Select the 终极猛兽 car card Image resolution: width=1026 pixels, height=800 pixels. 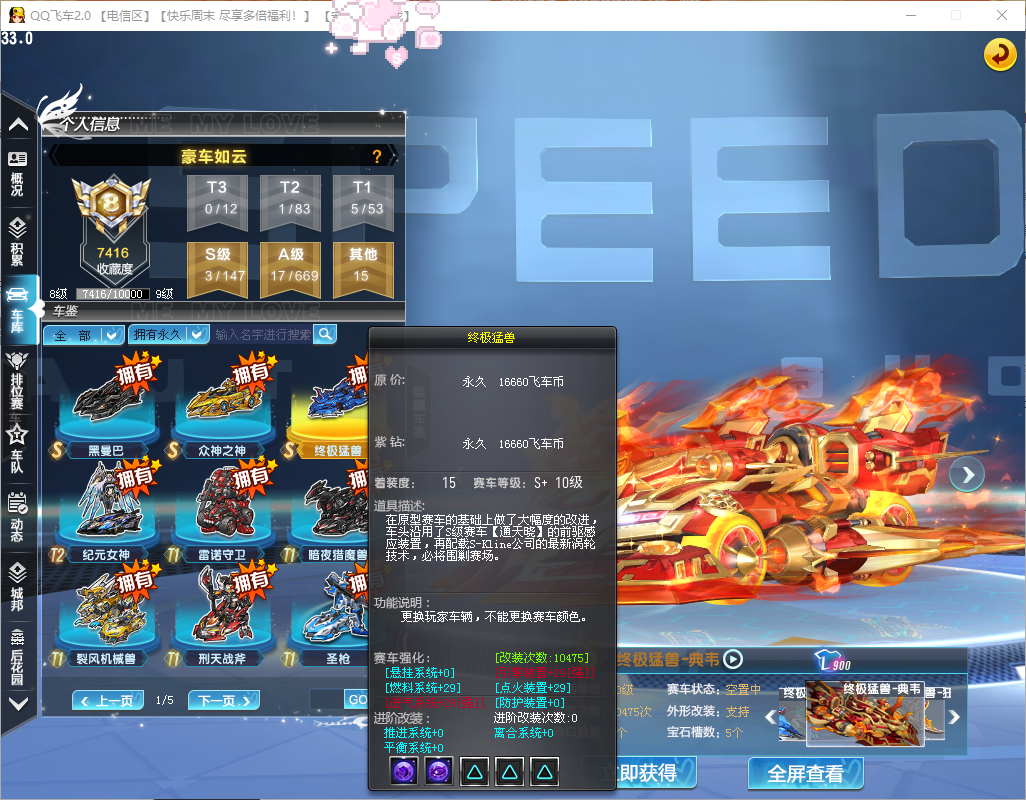[x=329, y=406]
